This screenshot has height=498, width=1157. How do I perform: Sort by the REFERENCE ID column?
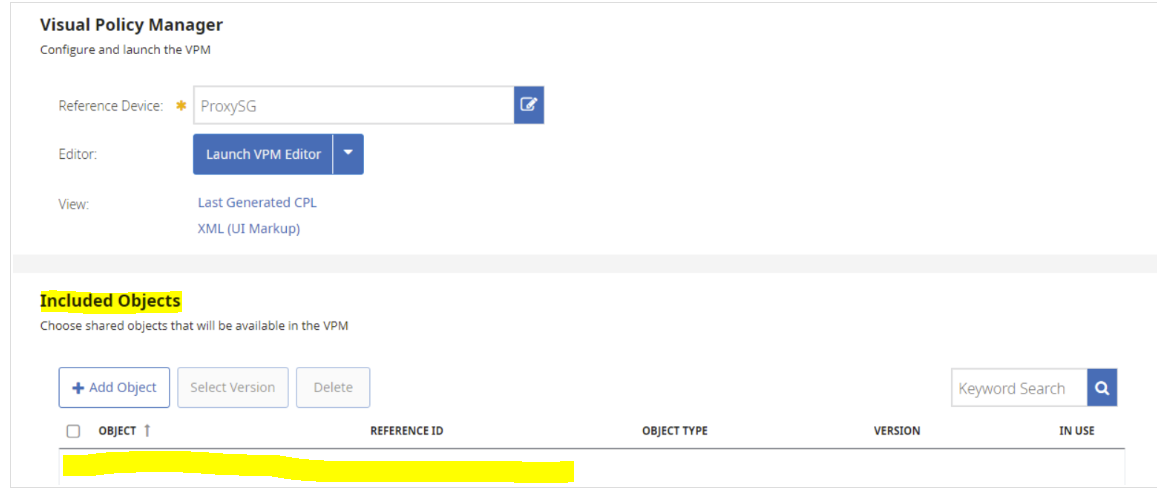click(406, 431)
